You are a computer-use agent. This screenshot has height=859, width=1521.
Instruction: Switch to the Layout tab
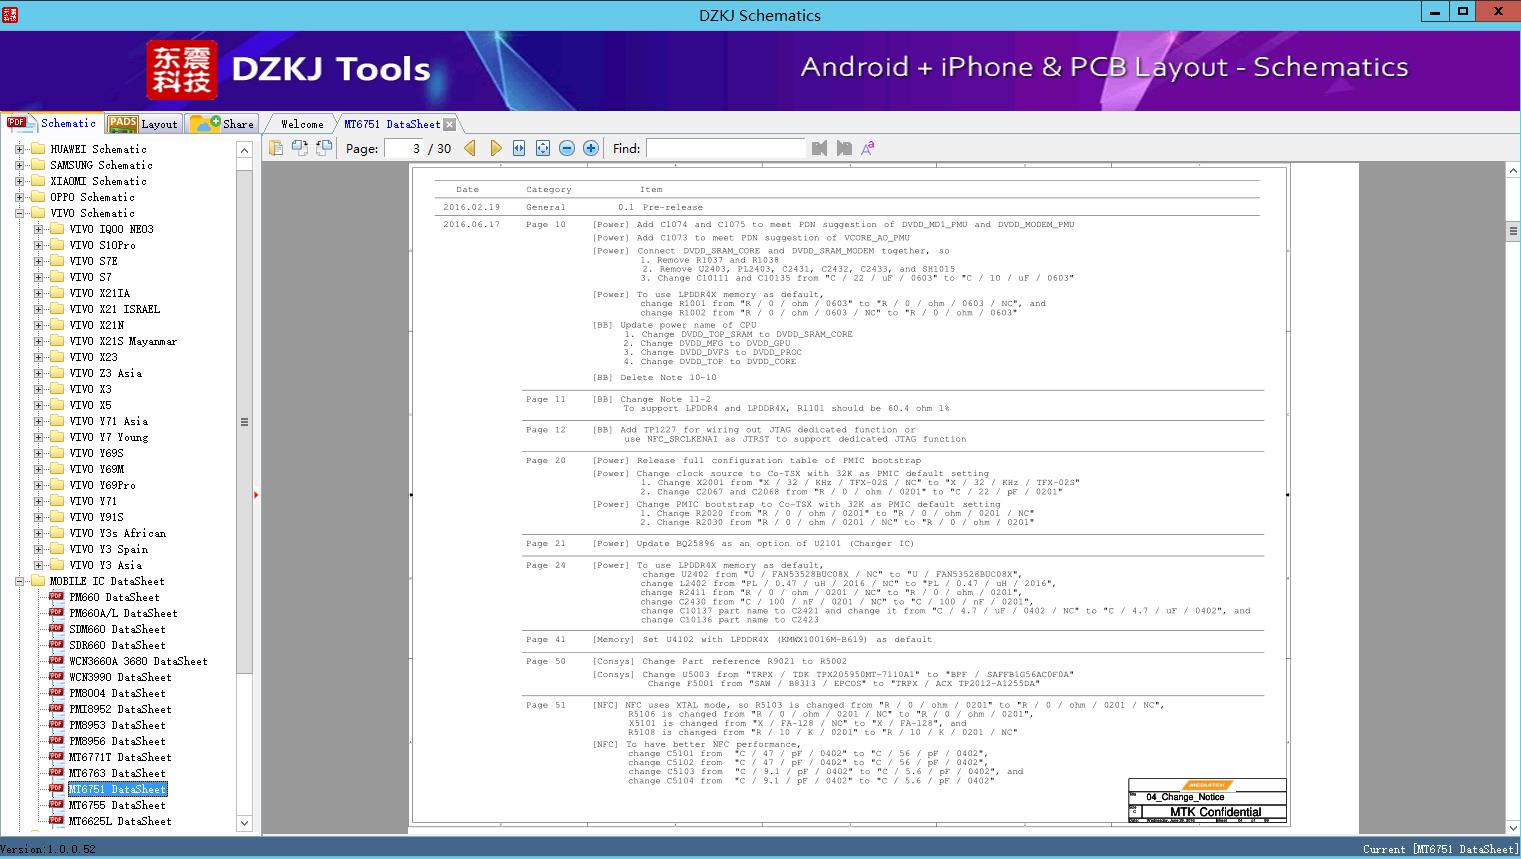143,124
